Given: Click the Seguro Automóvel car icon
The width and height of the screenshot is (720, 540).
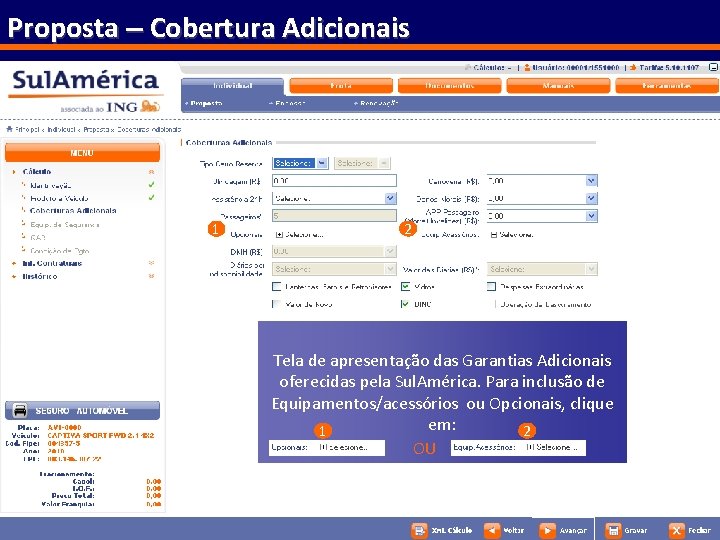Looking at the screenshot, I should click(20, 410).
